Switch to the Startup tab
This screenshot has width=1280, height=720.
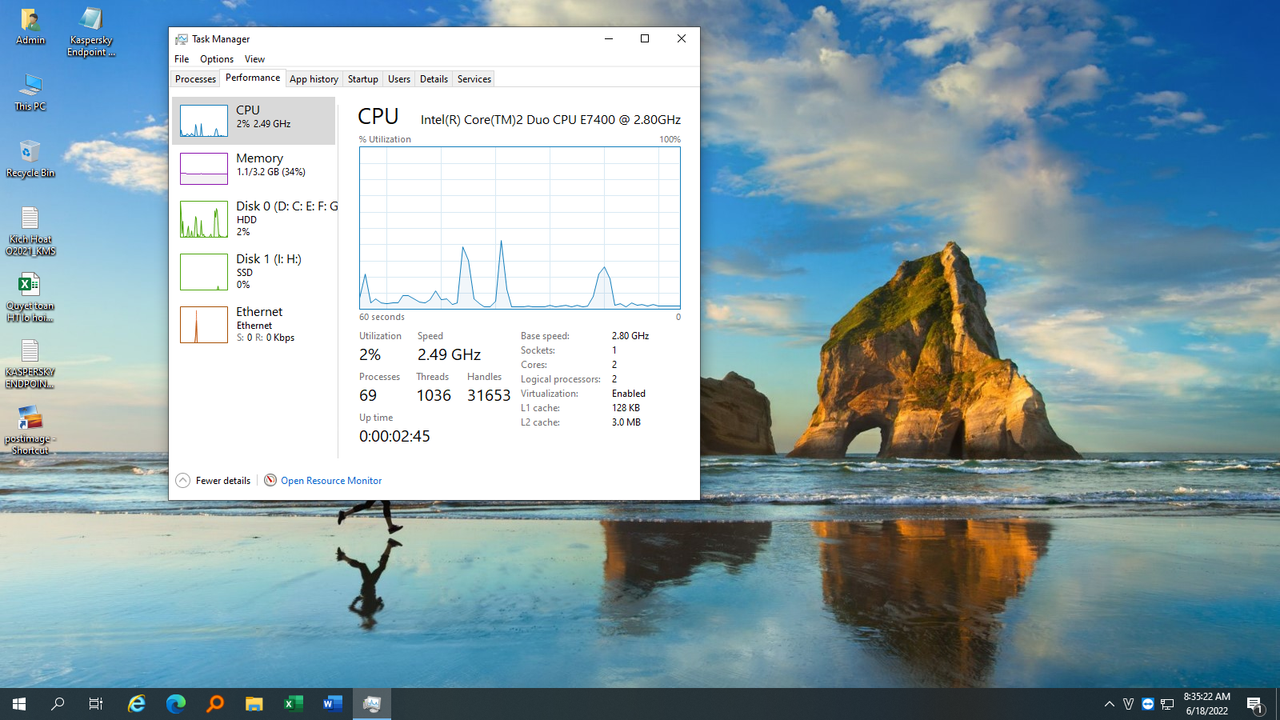coord(363,79)
